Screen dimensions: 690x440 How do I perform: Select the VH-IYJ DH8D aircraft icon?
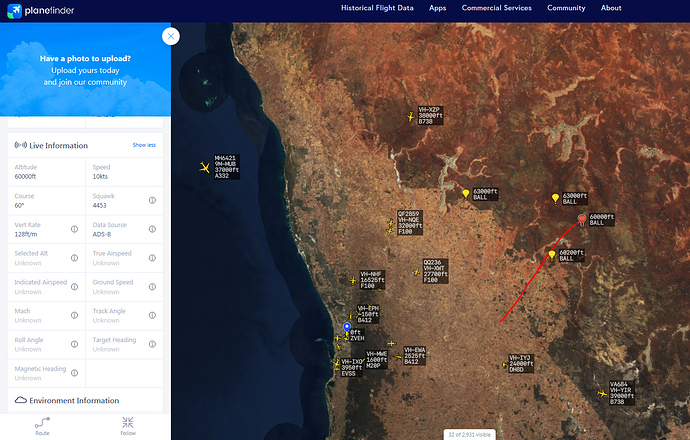[x=505, y=364]
